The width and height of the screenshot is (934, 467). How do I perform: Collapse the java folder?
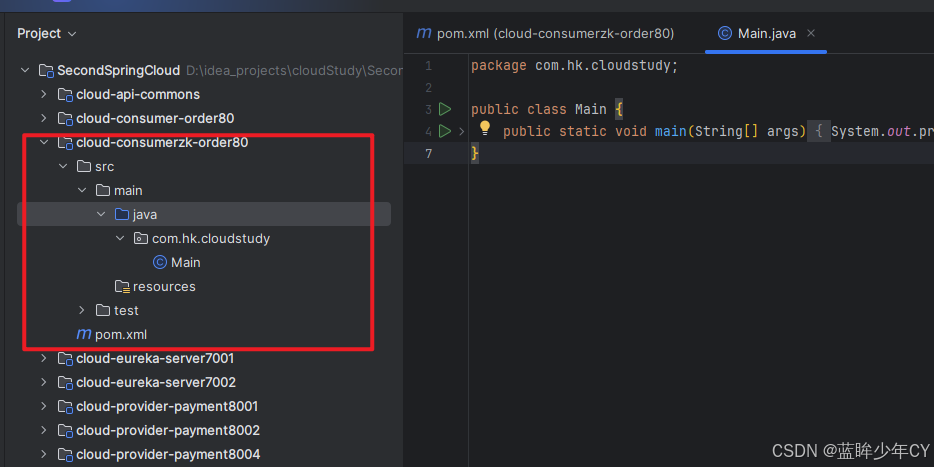101,214
